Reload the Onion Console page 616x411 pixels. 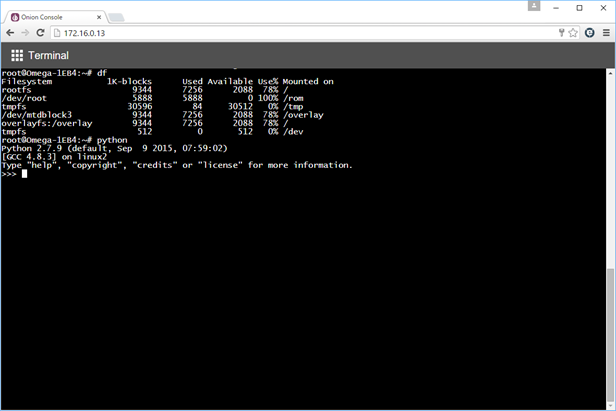41,33
